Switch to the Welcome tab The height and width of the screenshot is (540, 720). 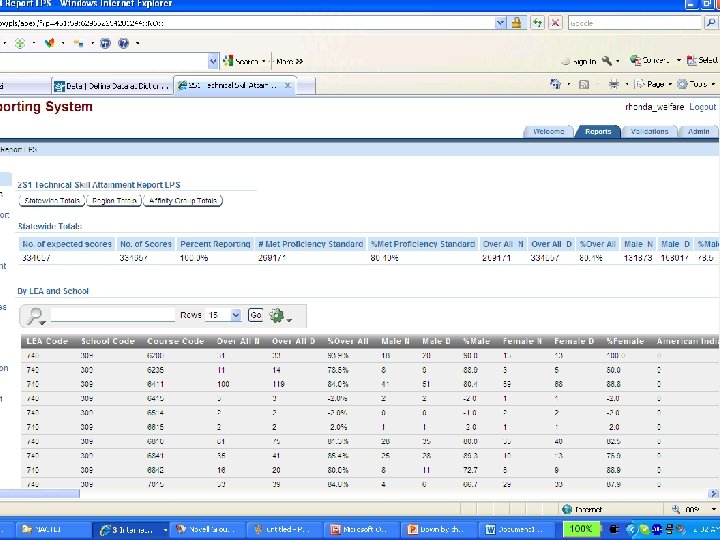(548, 131)
